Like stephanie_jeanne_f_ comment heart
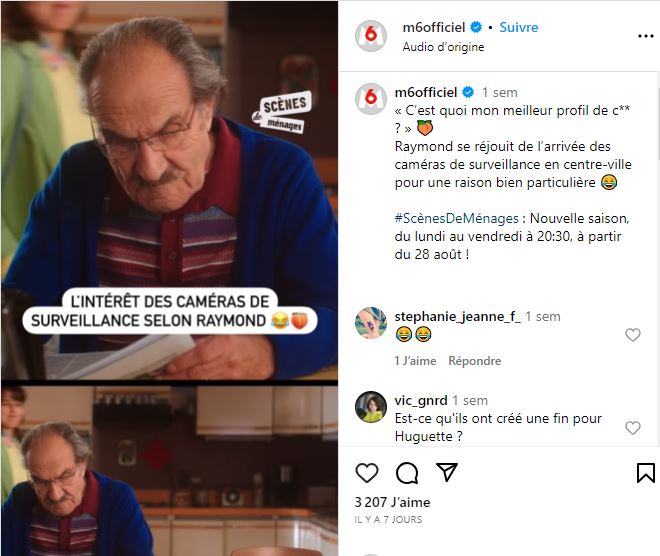The image size is (660, 556). (x=633, y=335)
